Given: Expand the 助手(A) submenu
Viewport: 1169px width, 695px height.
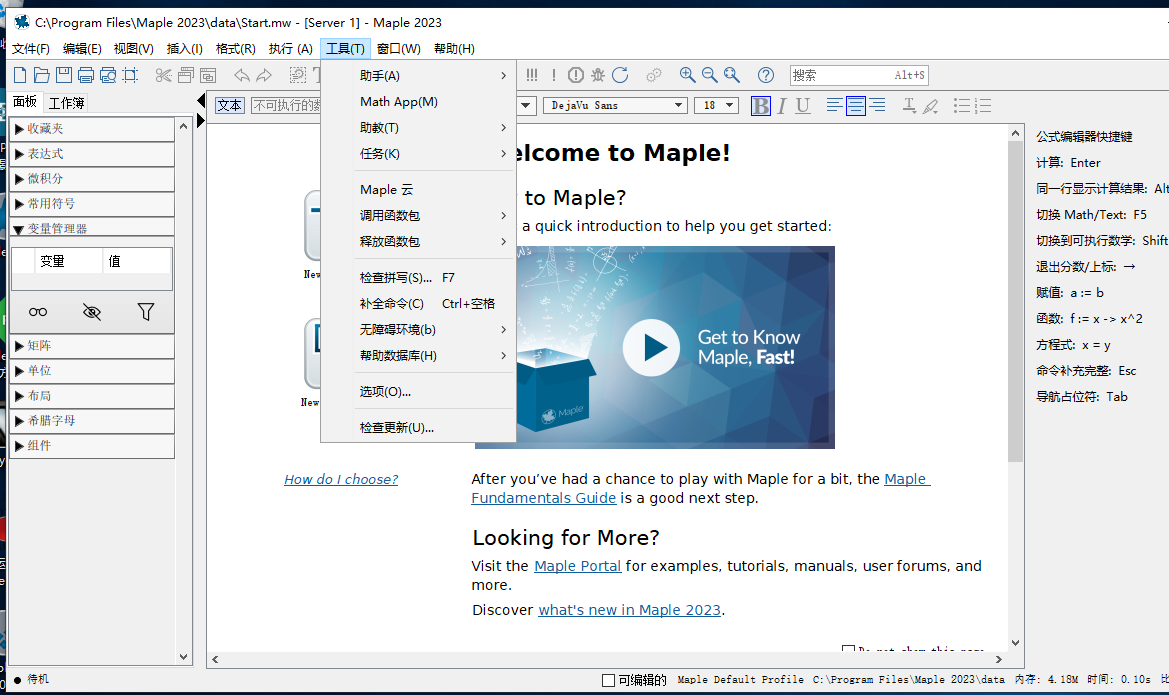Looking at the screenshot, I should tap(418, 75).
